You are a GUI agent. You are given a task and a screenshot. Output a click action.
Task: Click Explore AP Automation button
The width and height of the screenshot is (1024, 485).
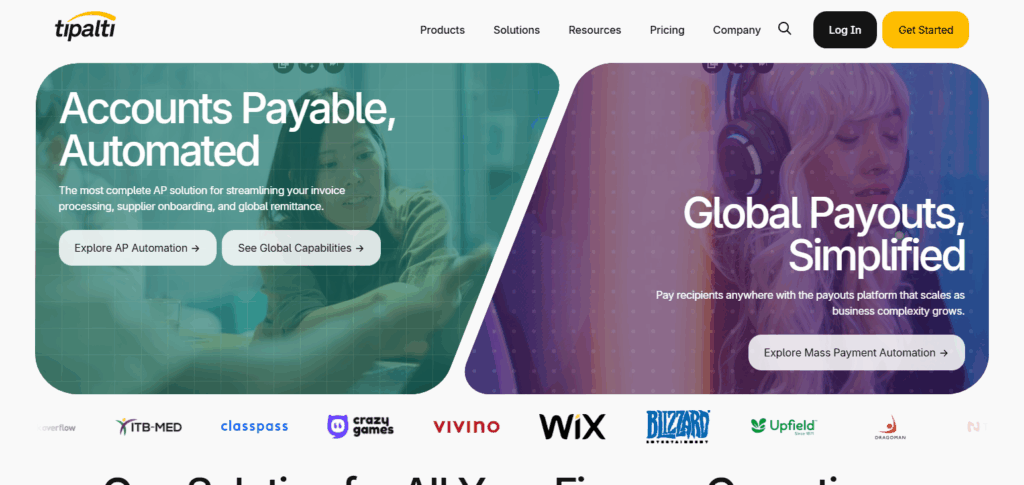click(x=137, y=248)
